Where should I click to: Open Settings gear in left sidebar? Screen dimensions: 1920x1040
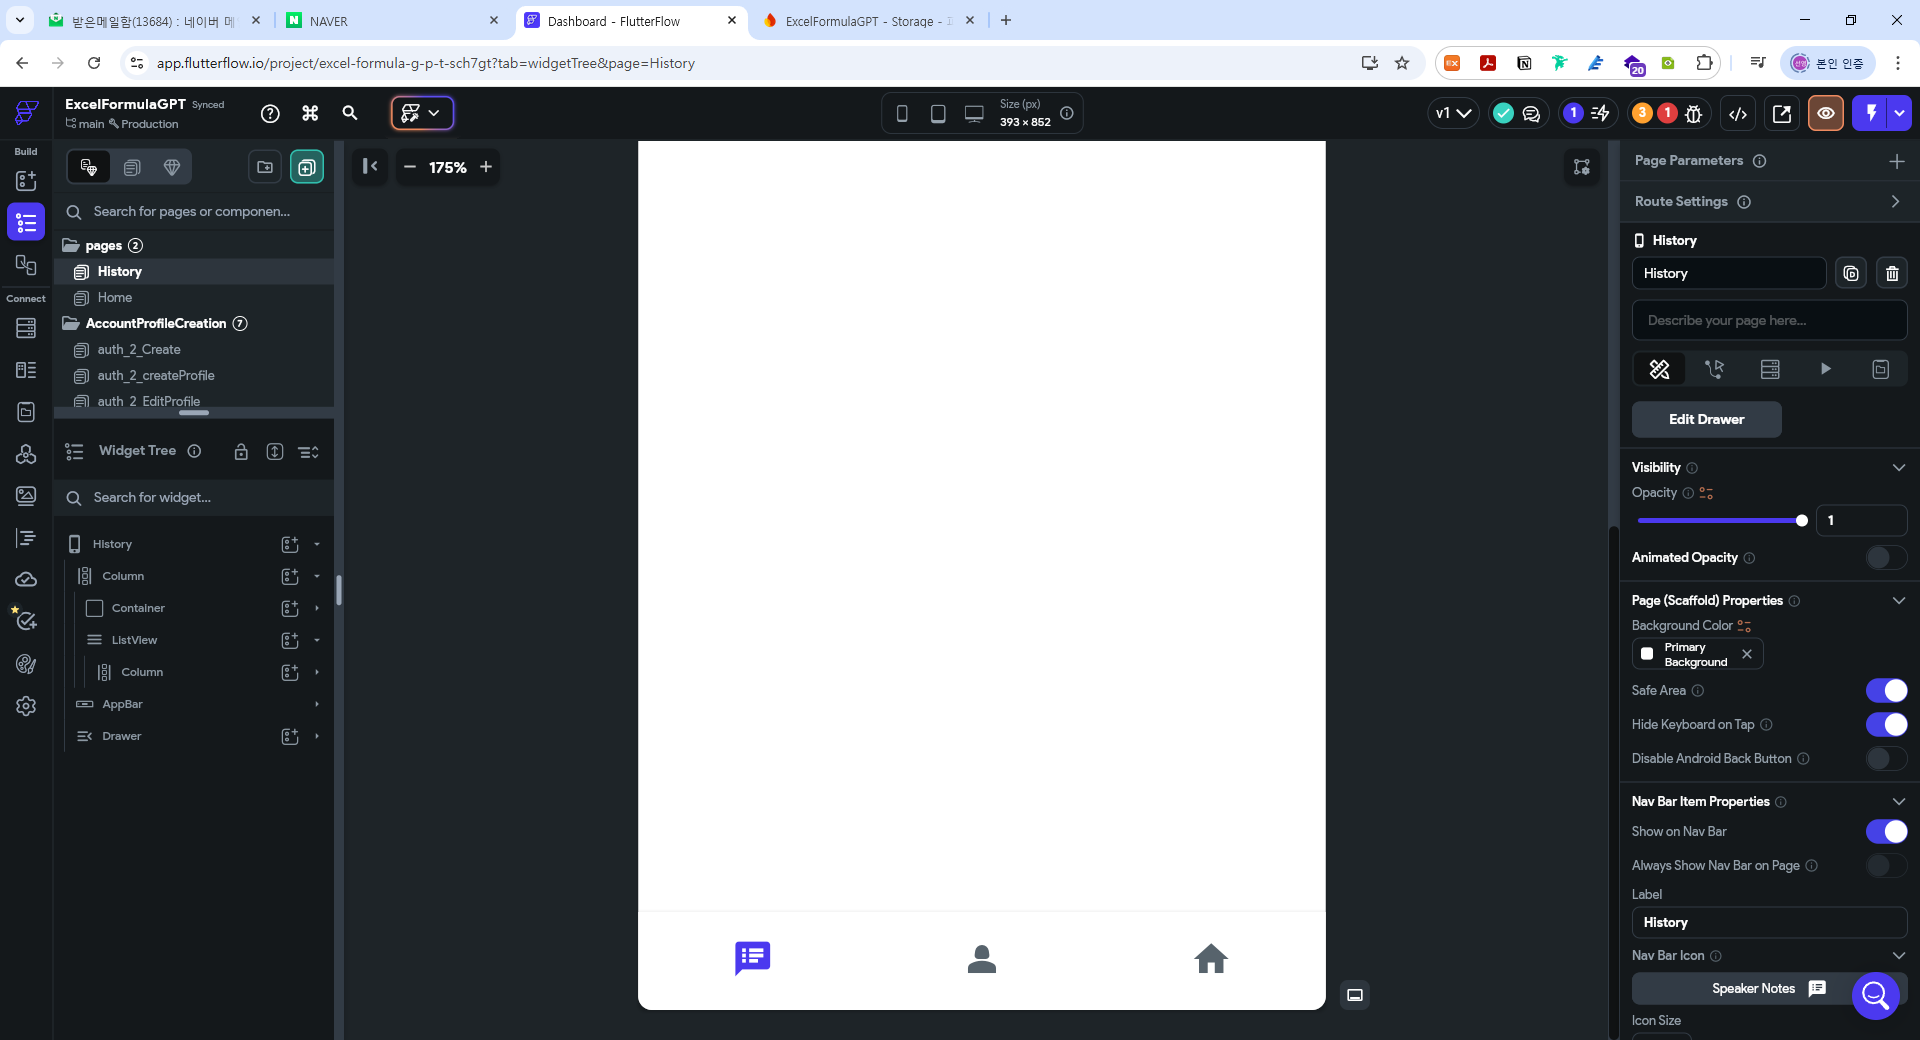tap(26, 706)
